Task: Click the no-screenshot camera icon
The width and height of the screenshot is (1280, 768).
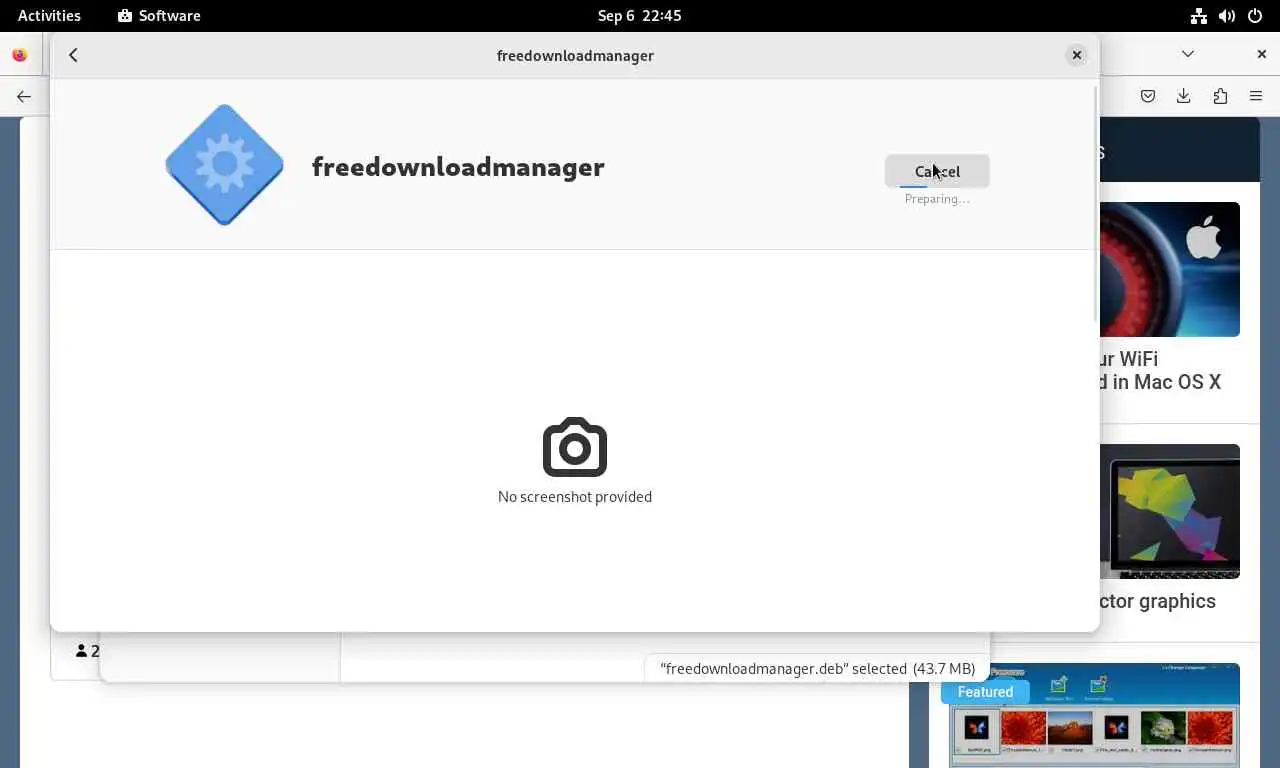Action: (x=575, y=447)
